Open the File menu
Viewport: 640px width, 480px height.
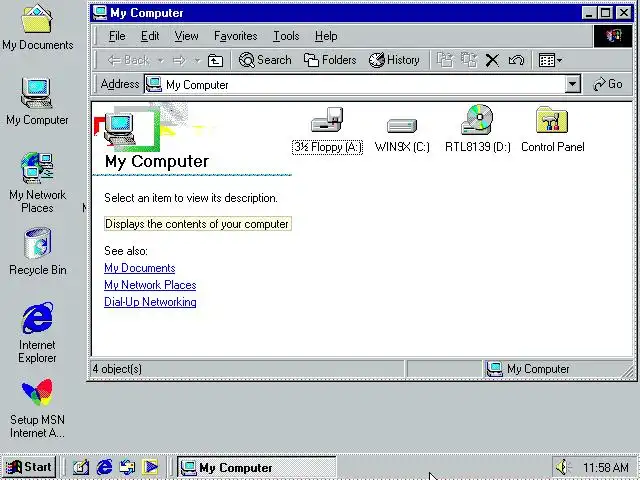pos(117,36)
